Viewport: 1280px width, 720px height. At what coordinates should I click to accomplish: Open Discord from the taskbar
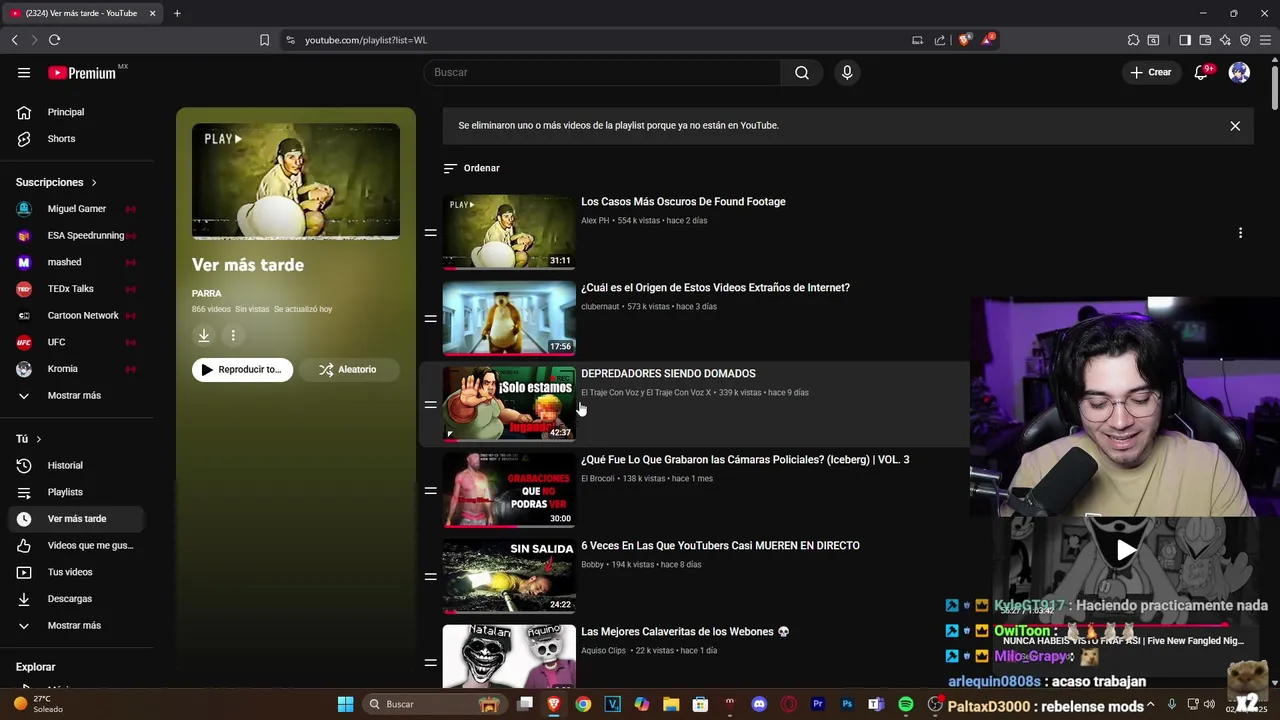pyautogui.click(x=759, y=704)
